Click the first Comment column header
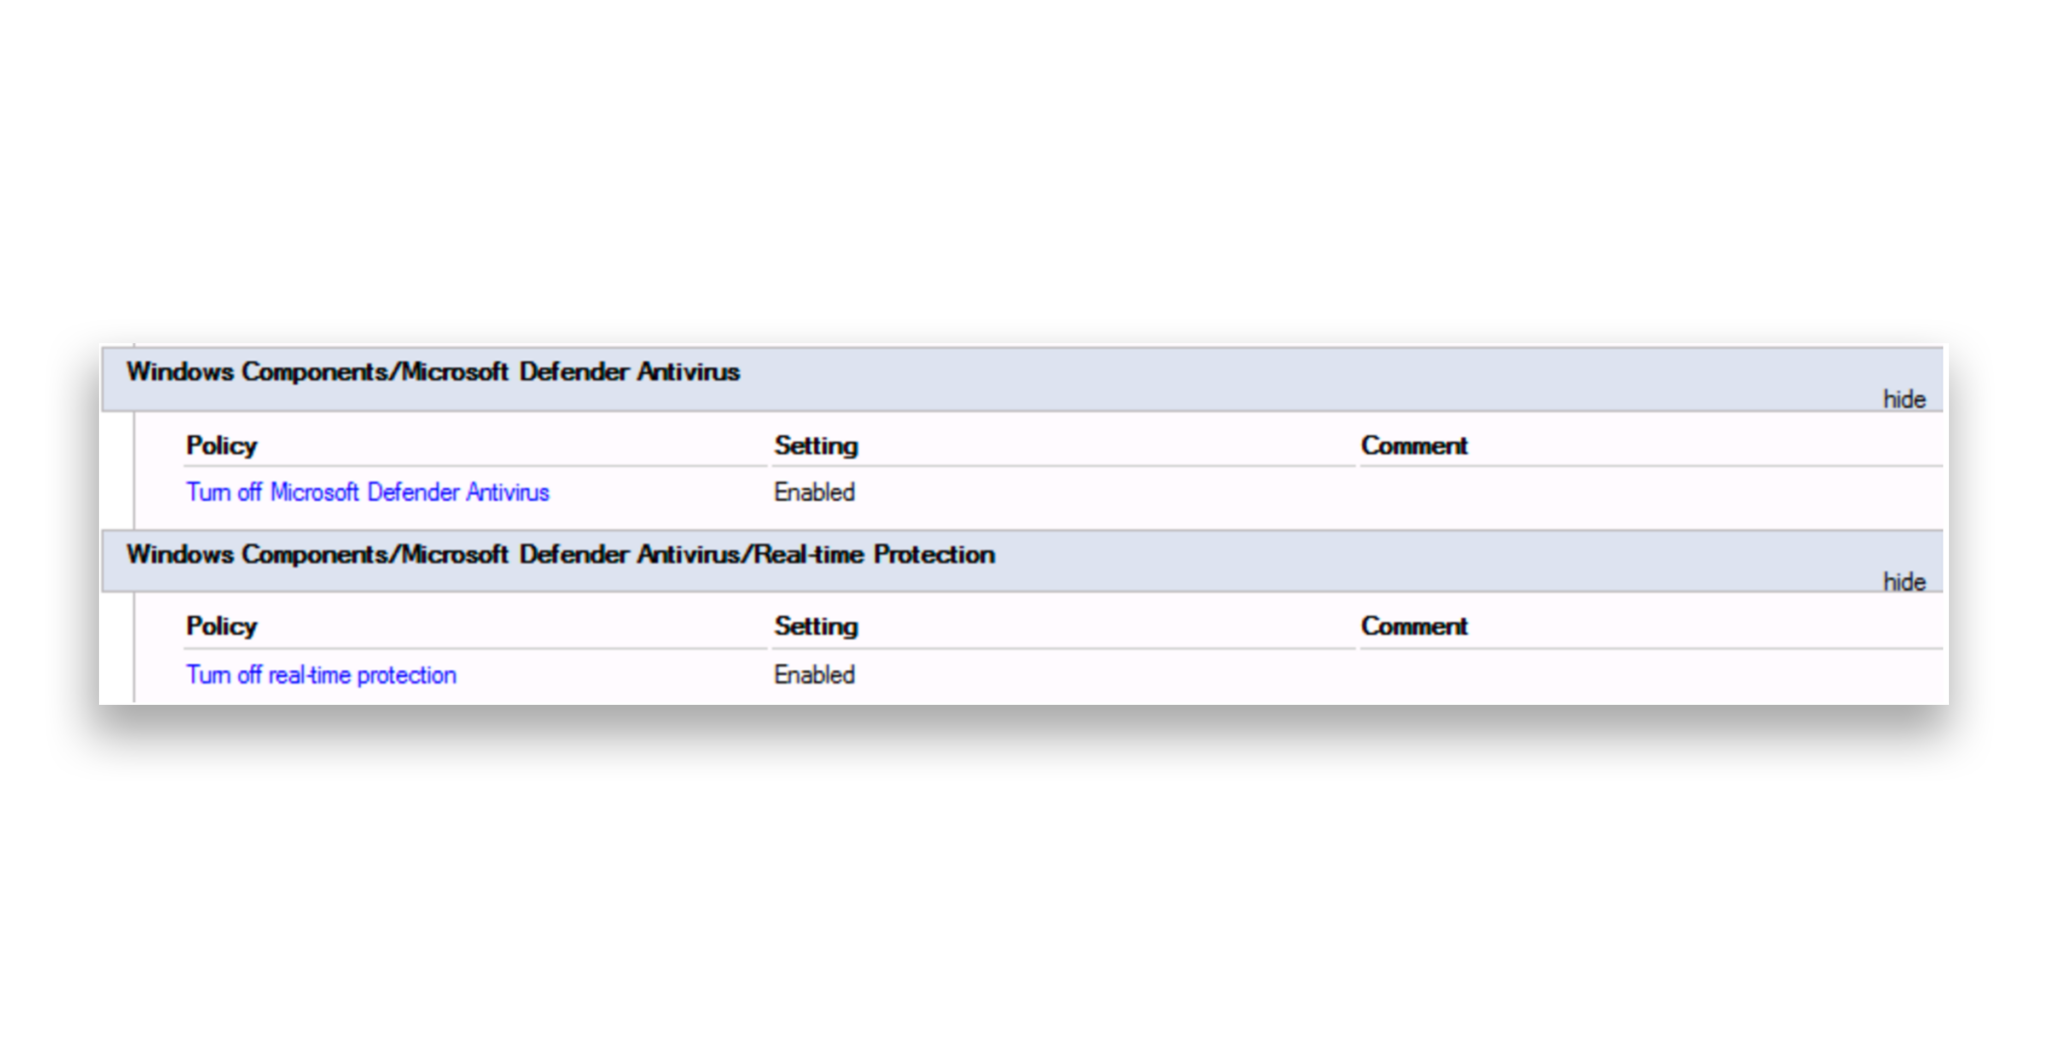This screenshot has height=1048, width=2048. point(1414,446)
